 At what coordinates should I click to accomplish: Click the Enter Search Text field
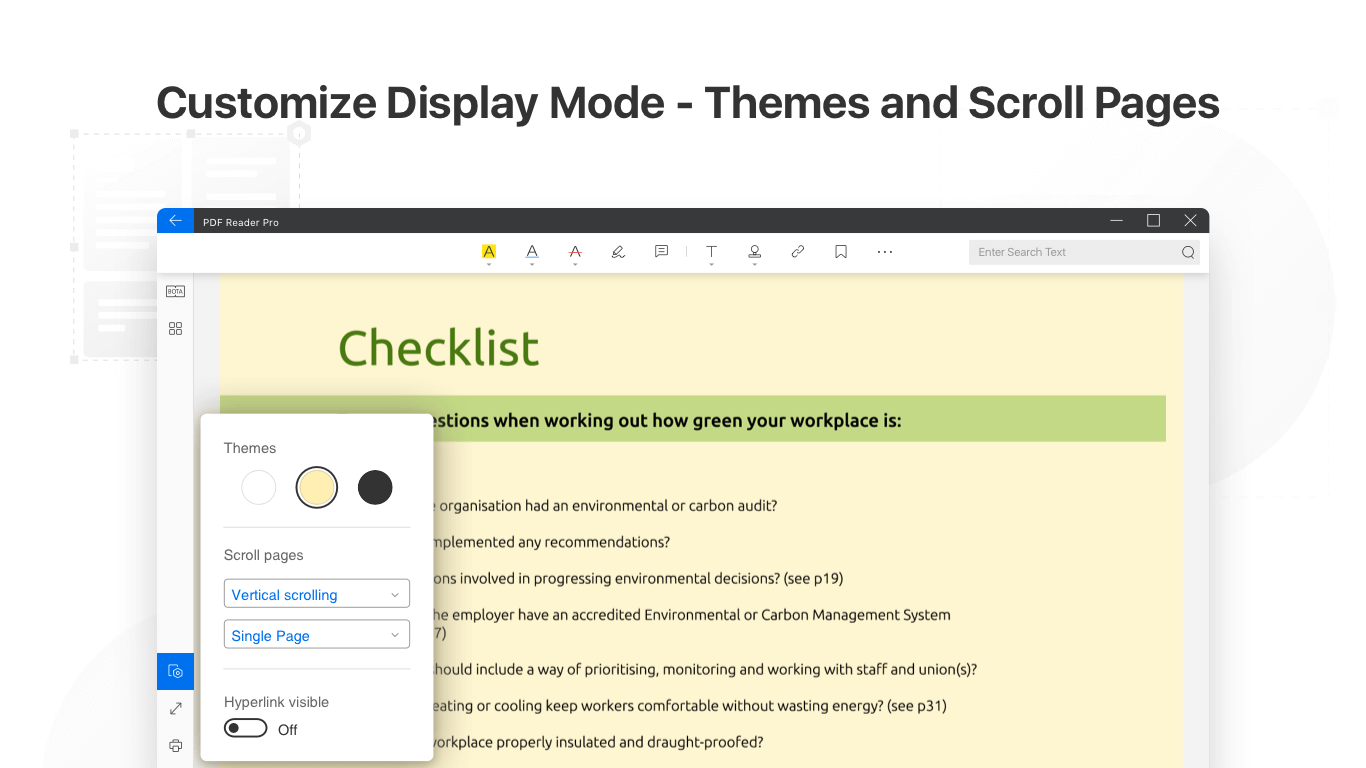coord(1075,252)
